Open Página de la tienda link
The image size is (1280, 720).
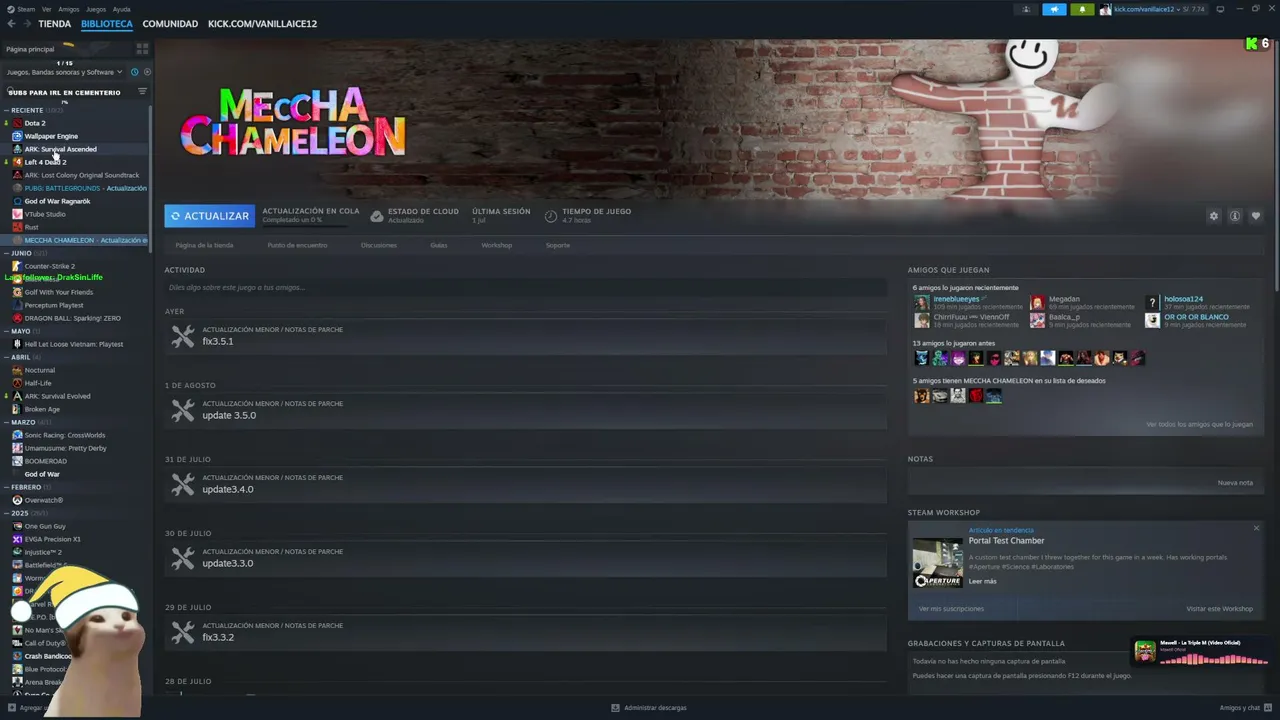[204, 245]
